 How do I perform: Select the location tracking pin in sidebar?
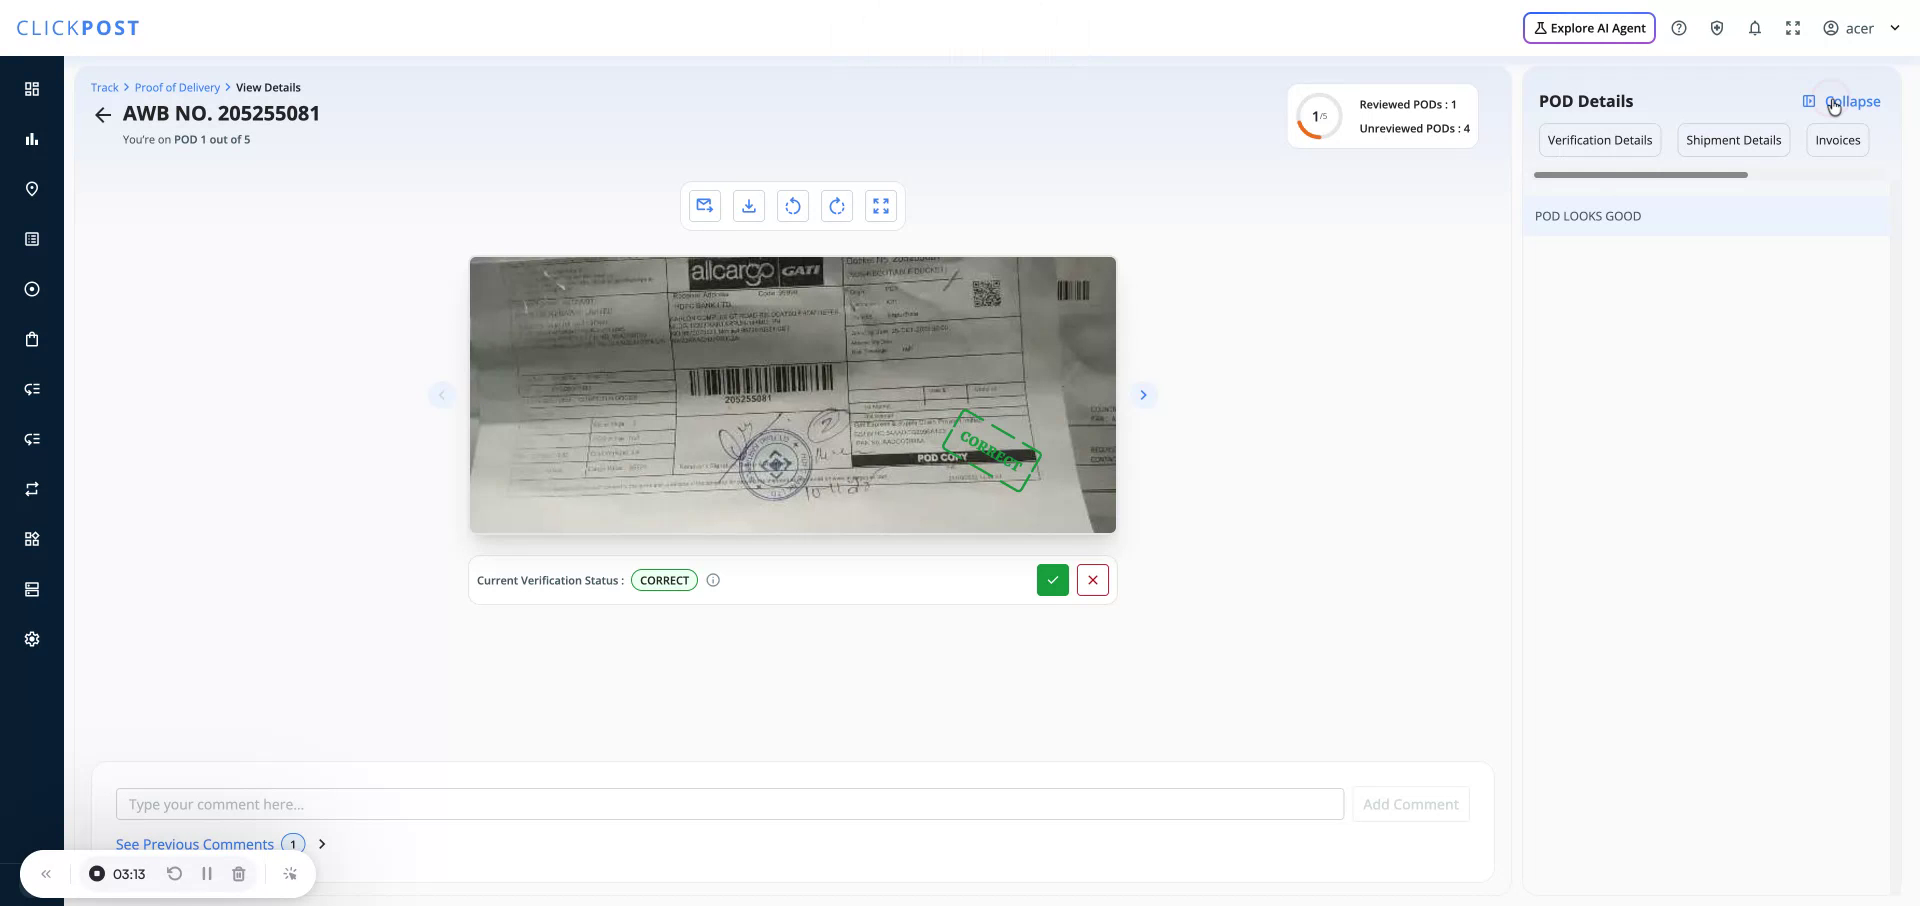coord(31,188)
